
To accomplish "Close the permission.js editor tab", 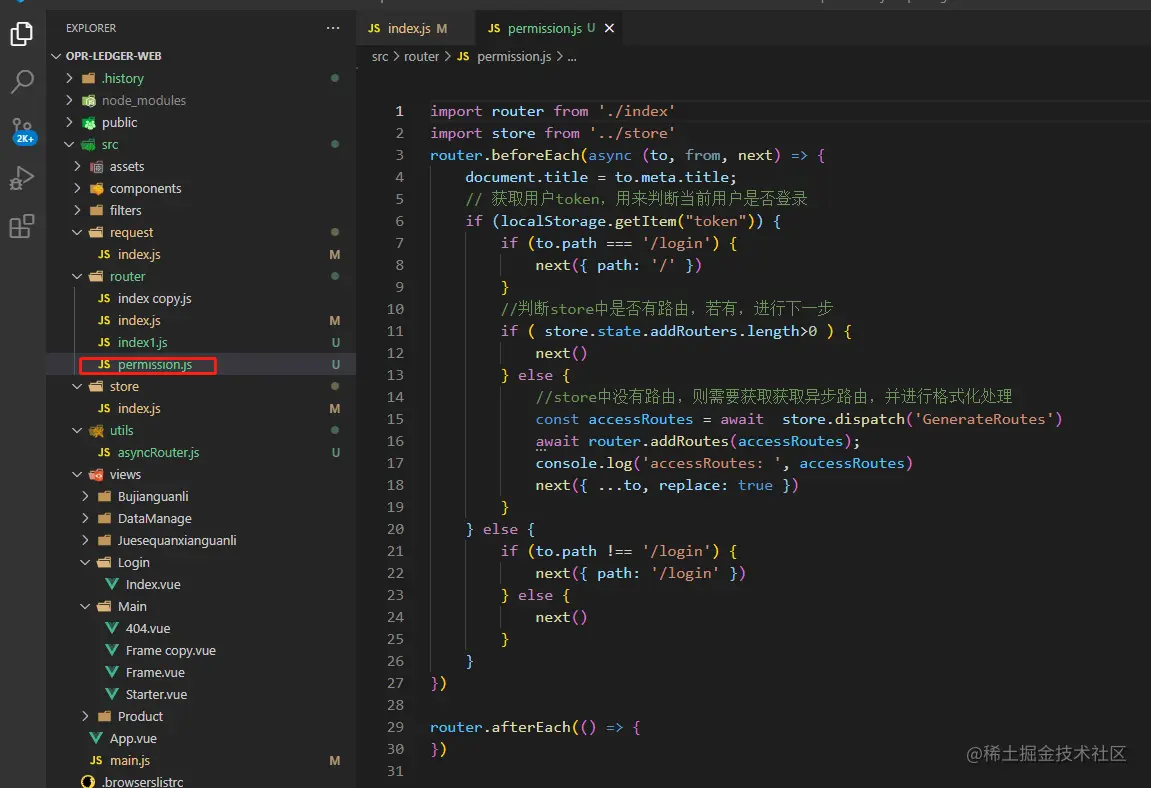I will [609, 29].
